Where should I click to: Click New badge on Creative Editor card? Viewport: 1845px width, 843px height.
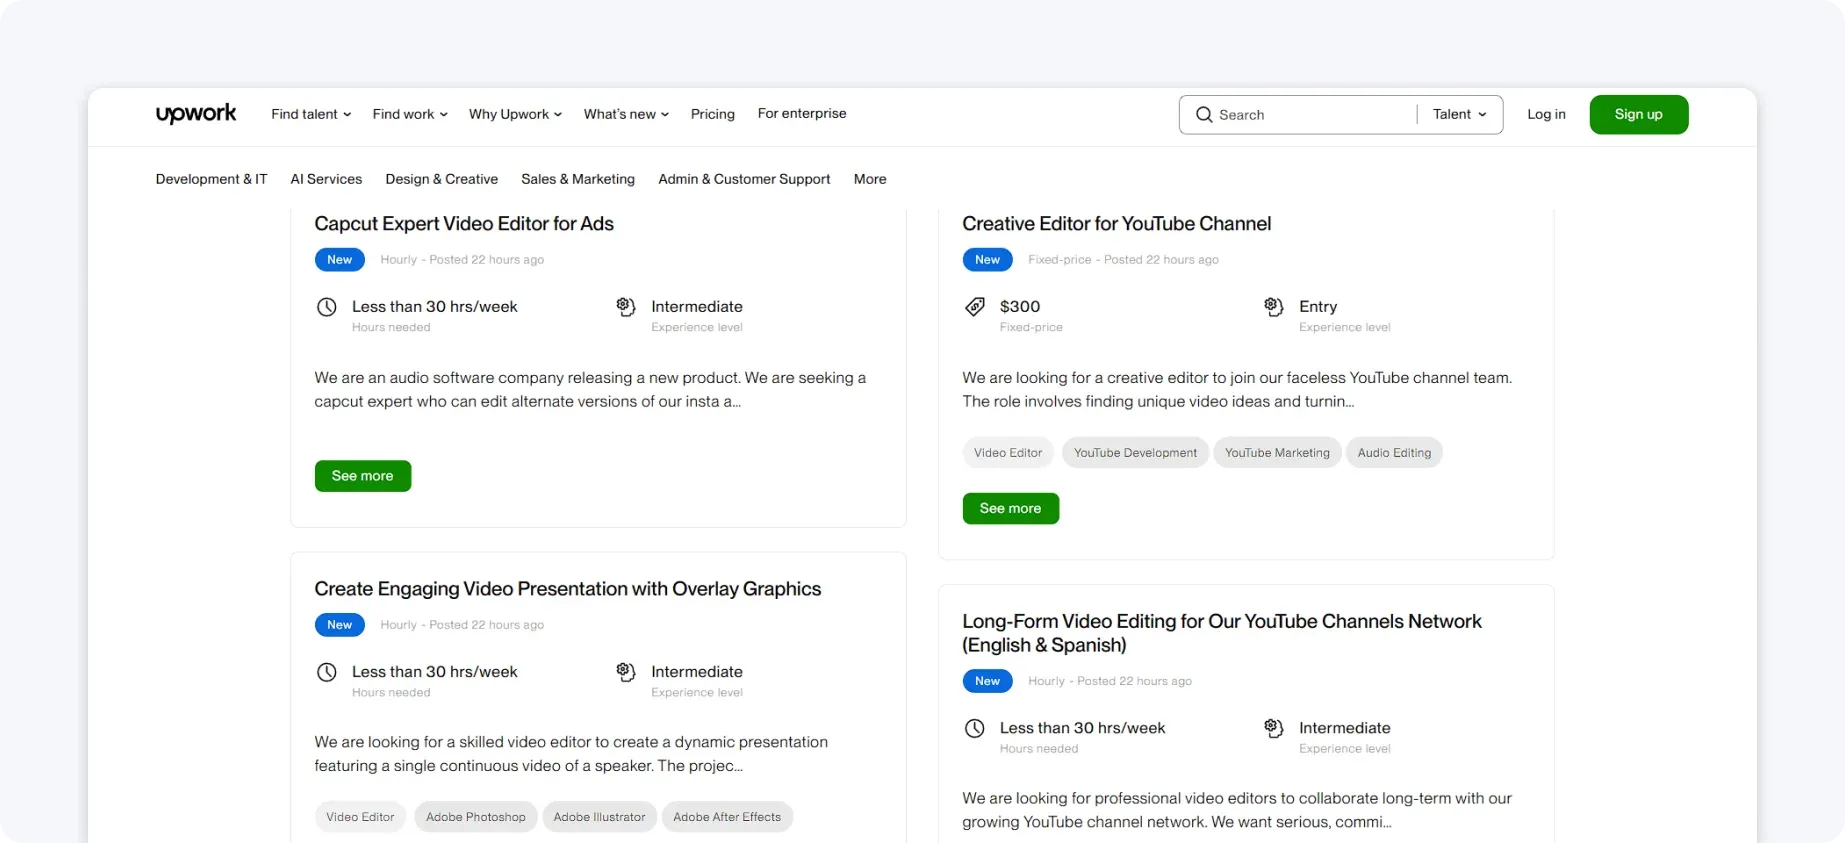coord(988,260)
